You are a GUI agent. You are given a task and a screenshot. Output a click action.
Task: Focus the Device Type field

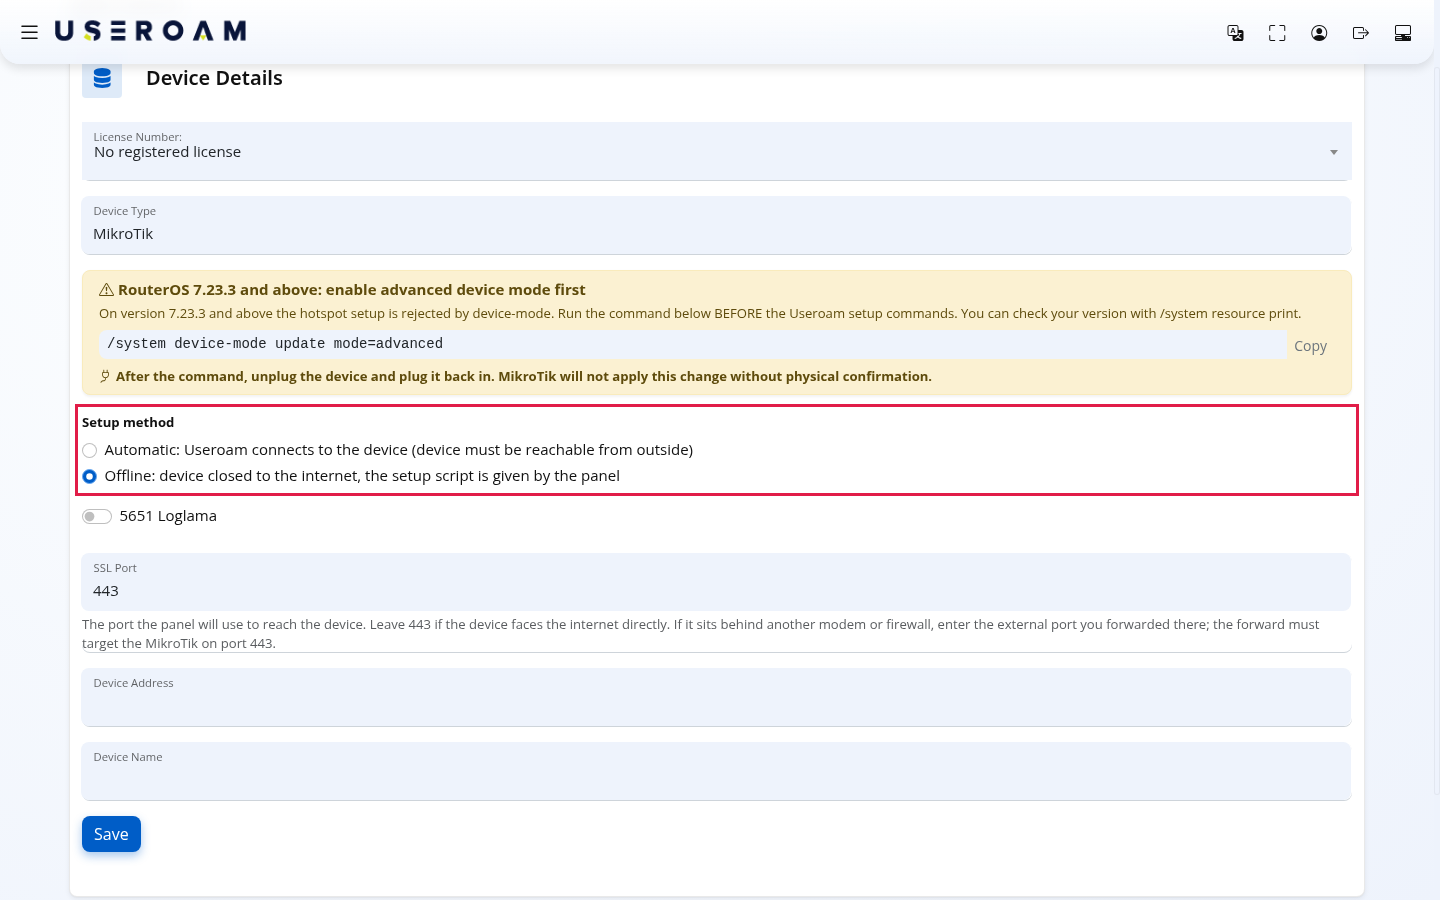pyautogui.click(x=716, y=225)
